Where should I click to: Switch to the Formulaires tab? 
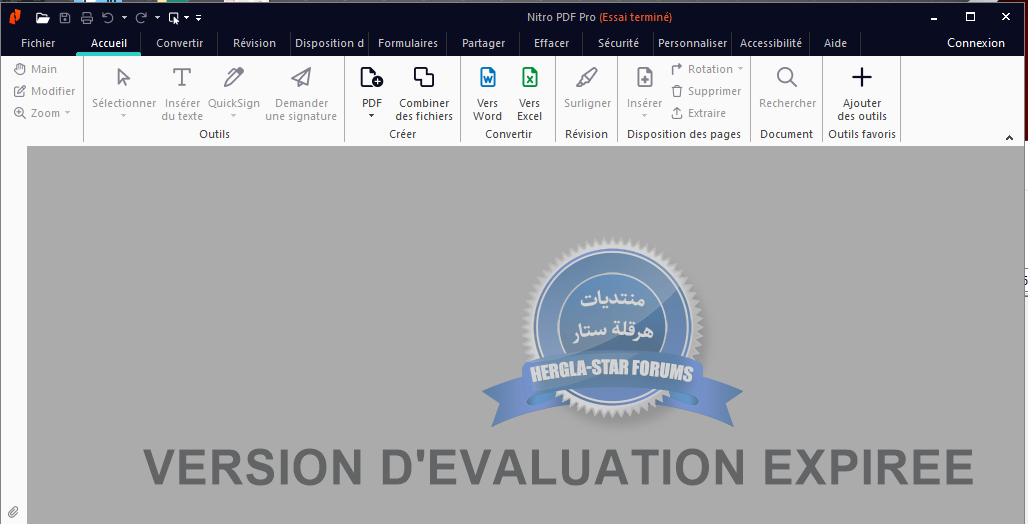pos(408,43)
